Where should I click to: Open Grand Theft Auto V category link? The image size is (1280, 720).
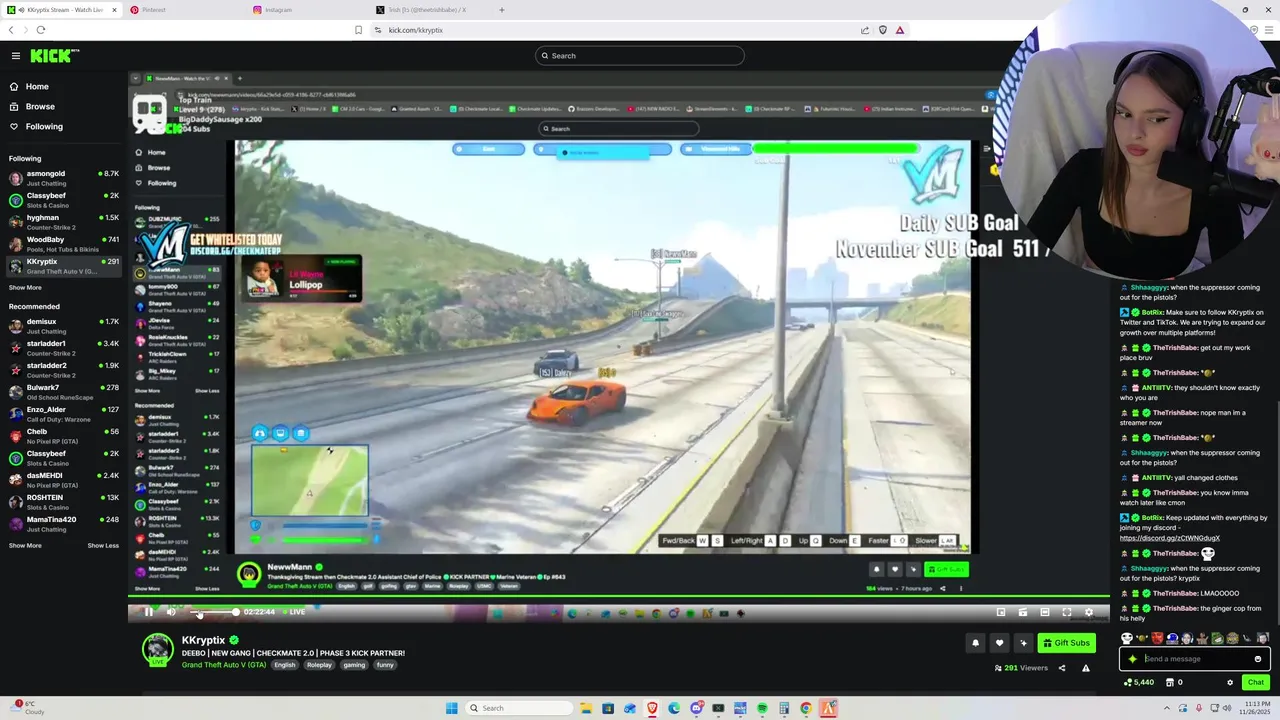(224, 665)
